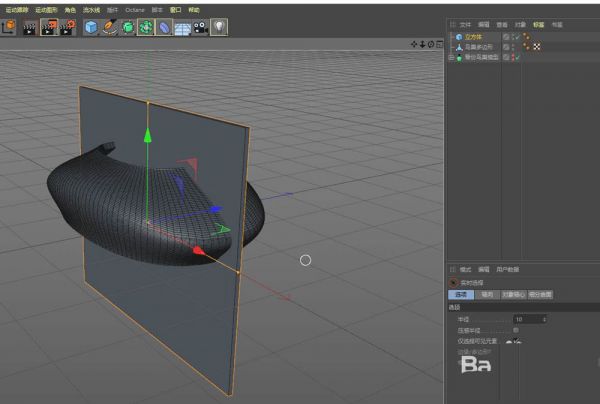Toggle visibility dots of 立方体 object
The width and height of the screenshot is (600, 404).
(x=513, y=37)
